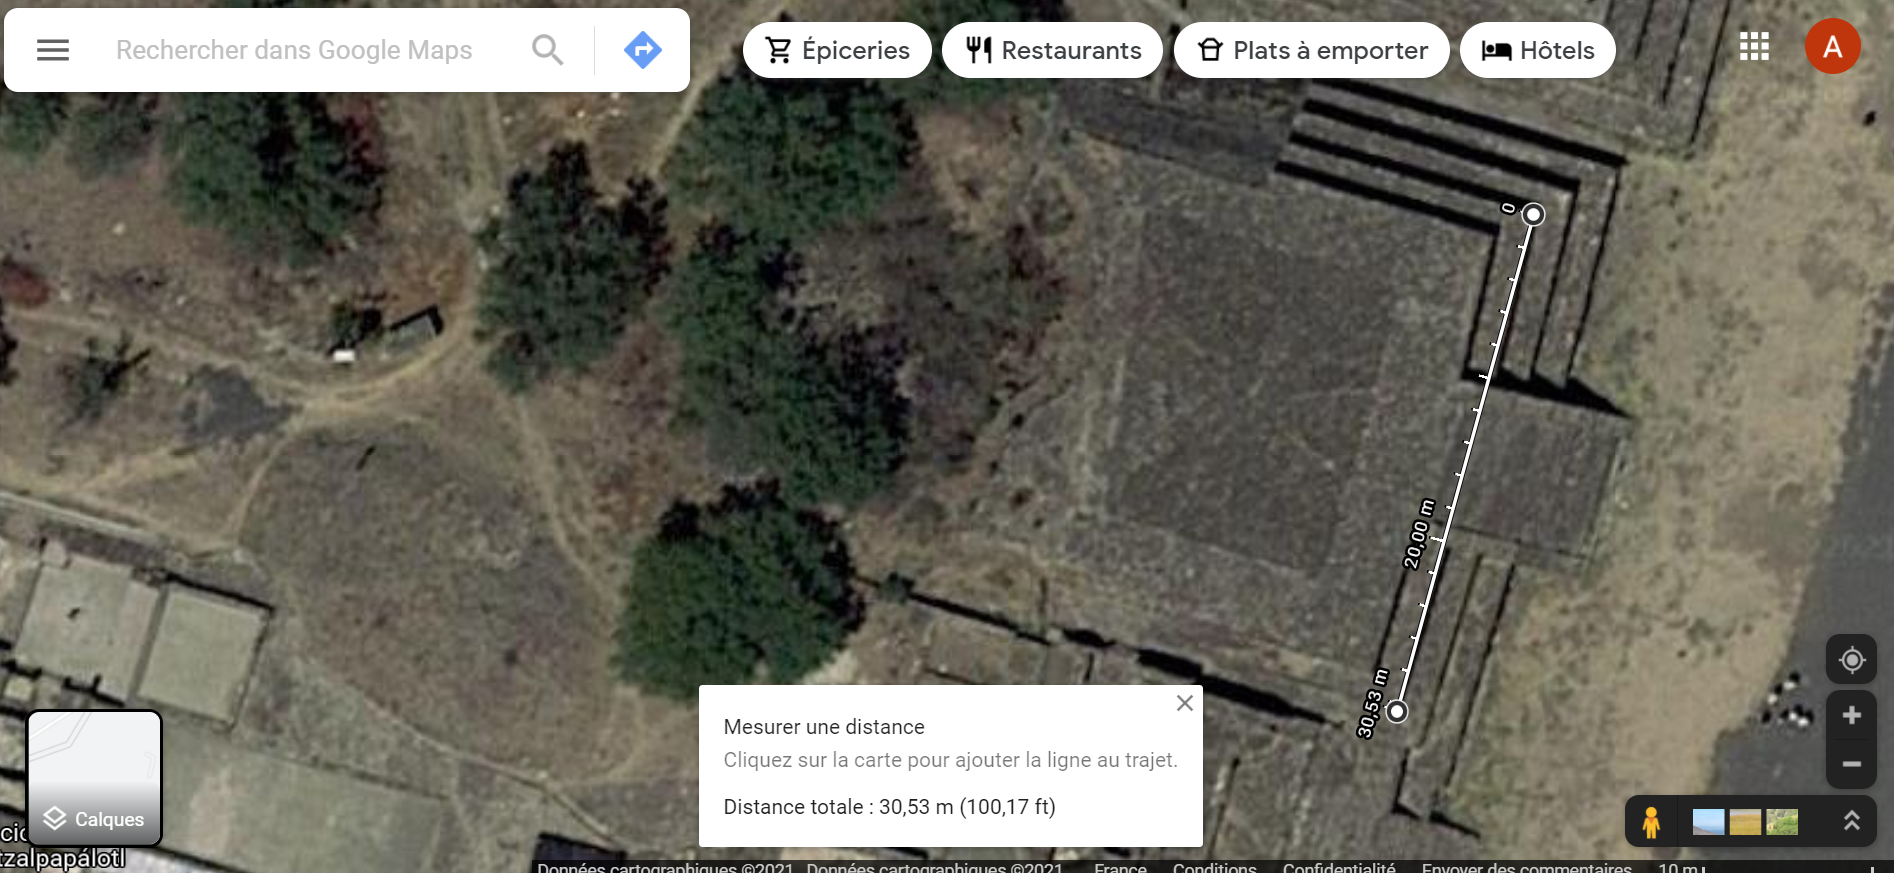Select the Restaurants category chip
The width and height of the screenshot is (1894, 873).
pyautogui.click(x=1052, y=50)
